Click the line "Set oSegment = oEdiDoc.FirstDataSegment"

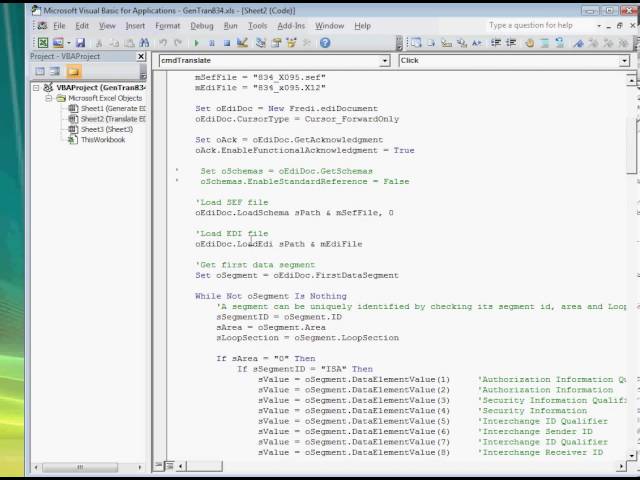[x=297, y=276]
